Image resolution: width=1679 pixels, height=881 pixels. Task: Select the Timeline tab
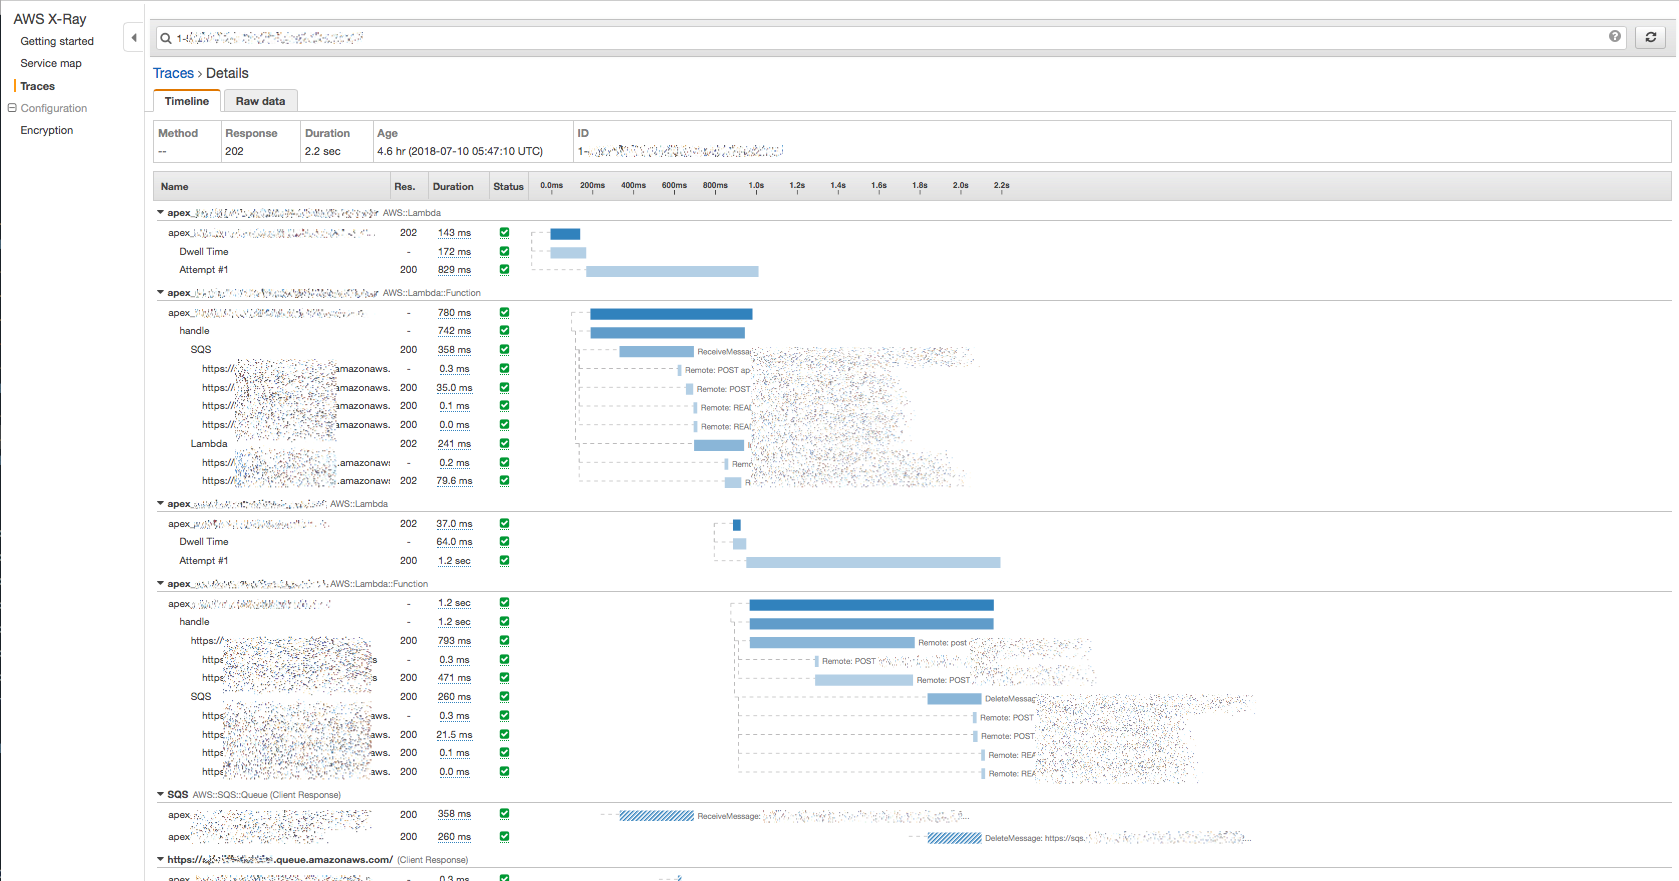(187, 101)
